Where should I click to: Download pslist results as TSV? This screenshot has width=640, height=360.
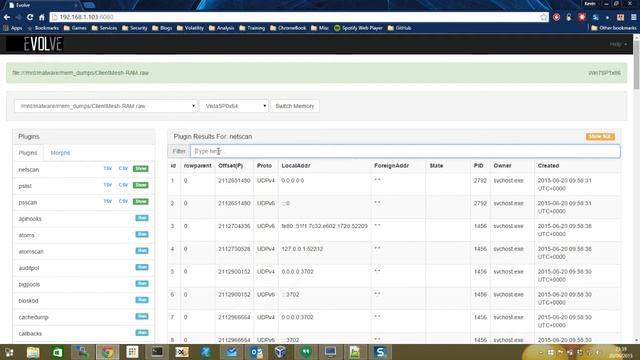[107, 185]
